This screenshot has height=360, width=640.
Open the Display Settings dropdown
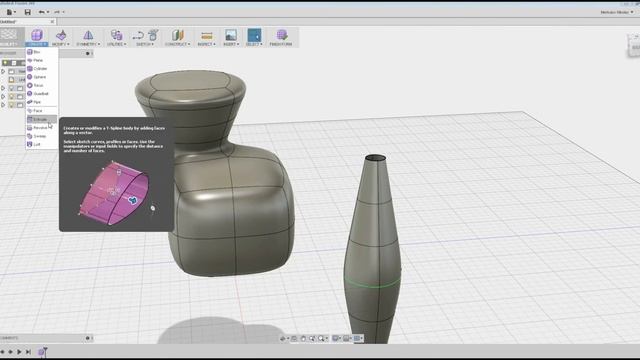336,338
